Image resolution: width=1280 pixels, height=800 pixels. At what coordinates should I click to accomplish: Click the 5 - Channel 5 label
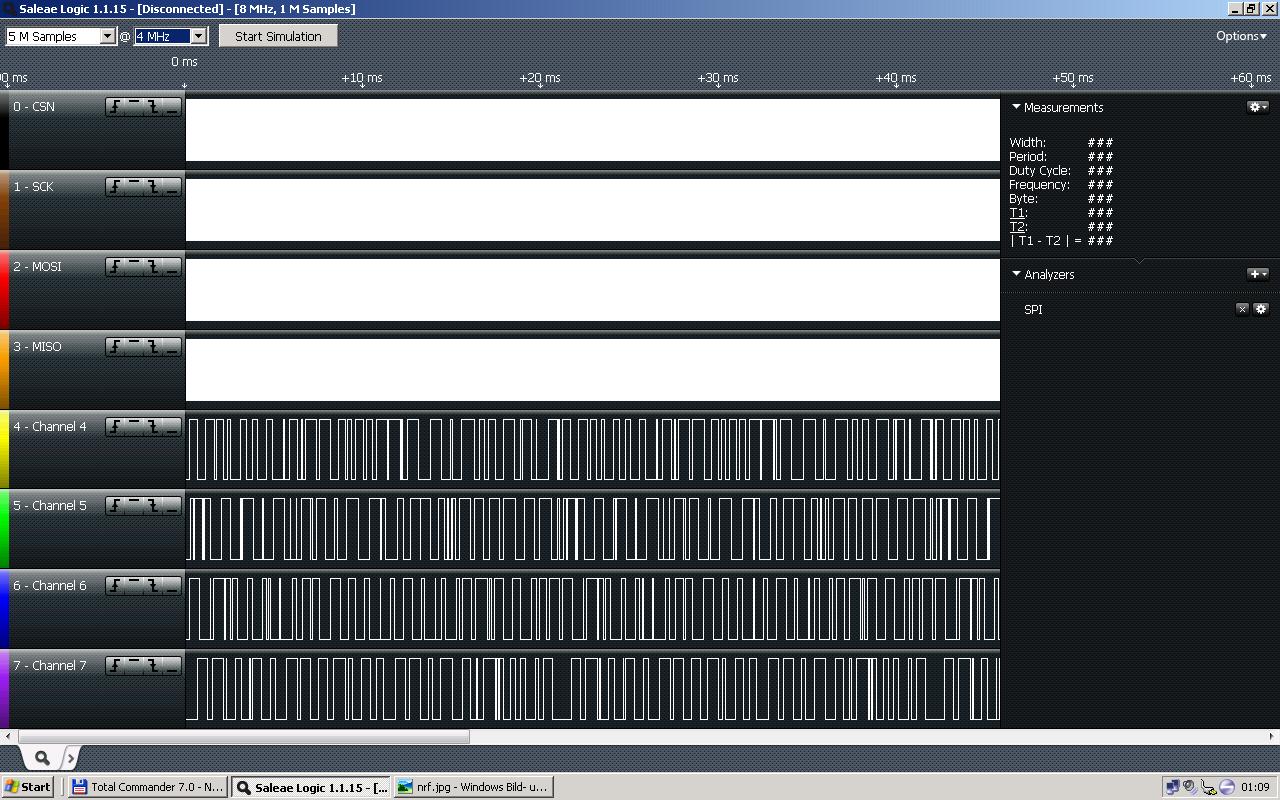pos(50,506)
